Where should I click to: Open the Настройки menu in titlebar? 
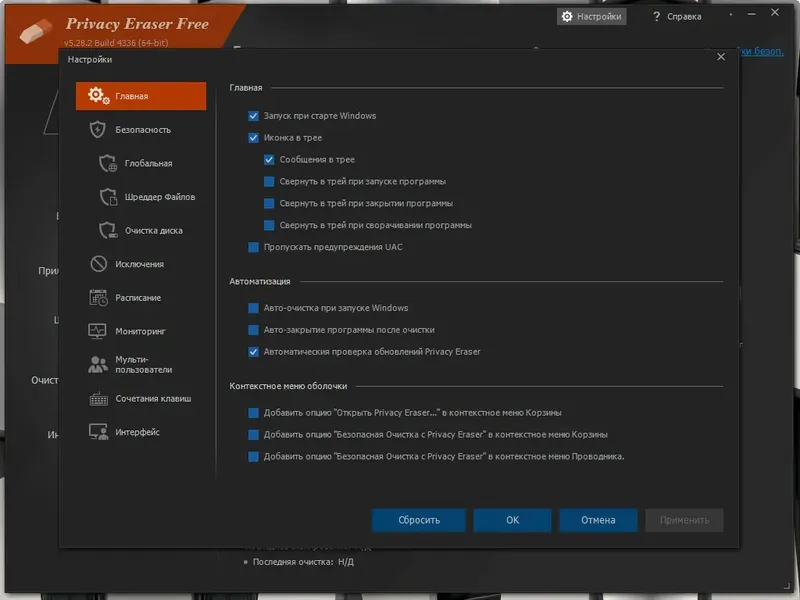coord(592,16)
